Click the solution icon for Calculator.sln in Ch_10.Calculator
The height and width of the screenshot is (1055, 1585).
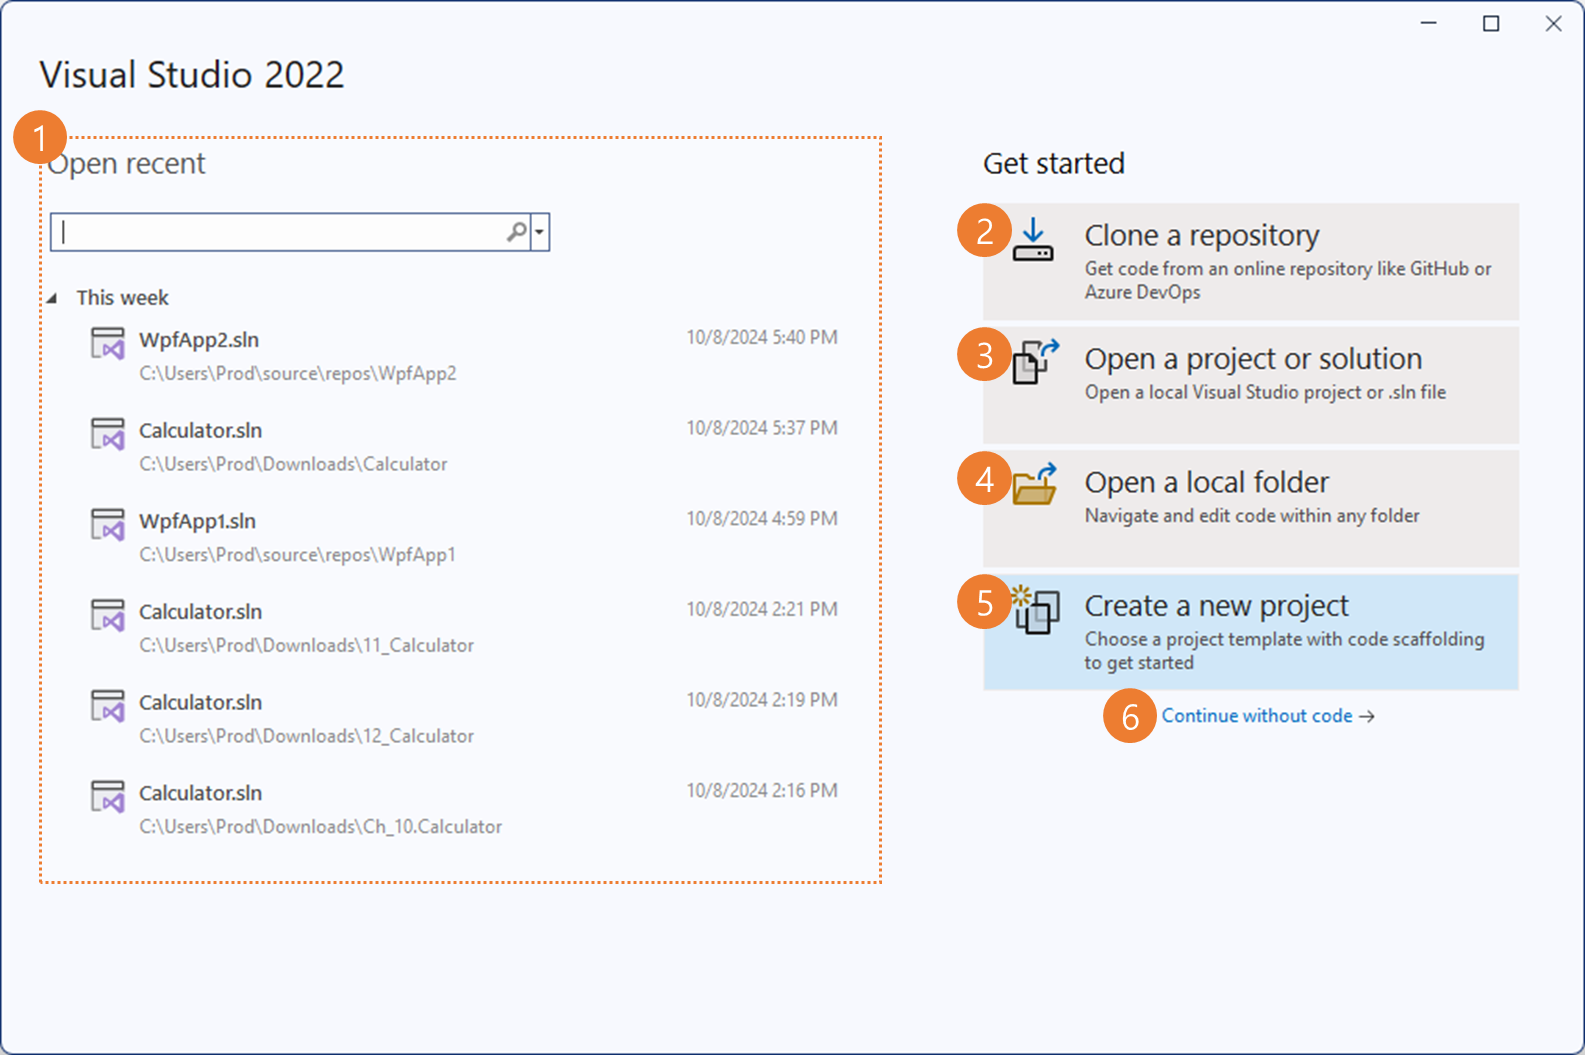point(108,796)
